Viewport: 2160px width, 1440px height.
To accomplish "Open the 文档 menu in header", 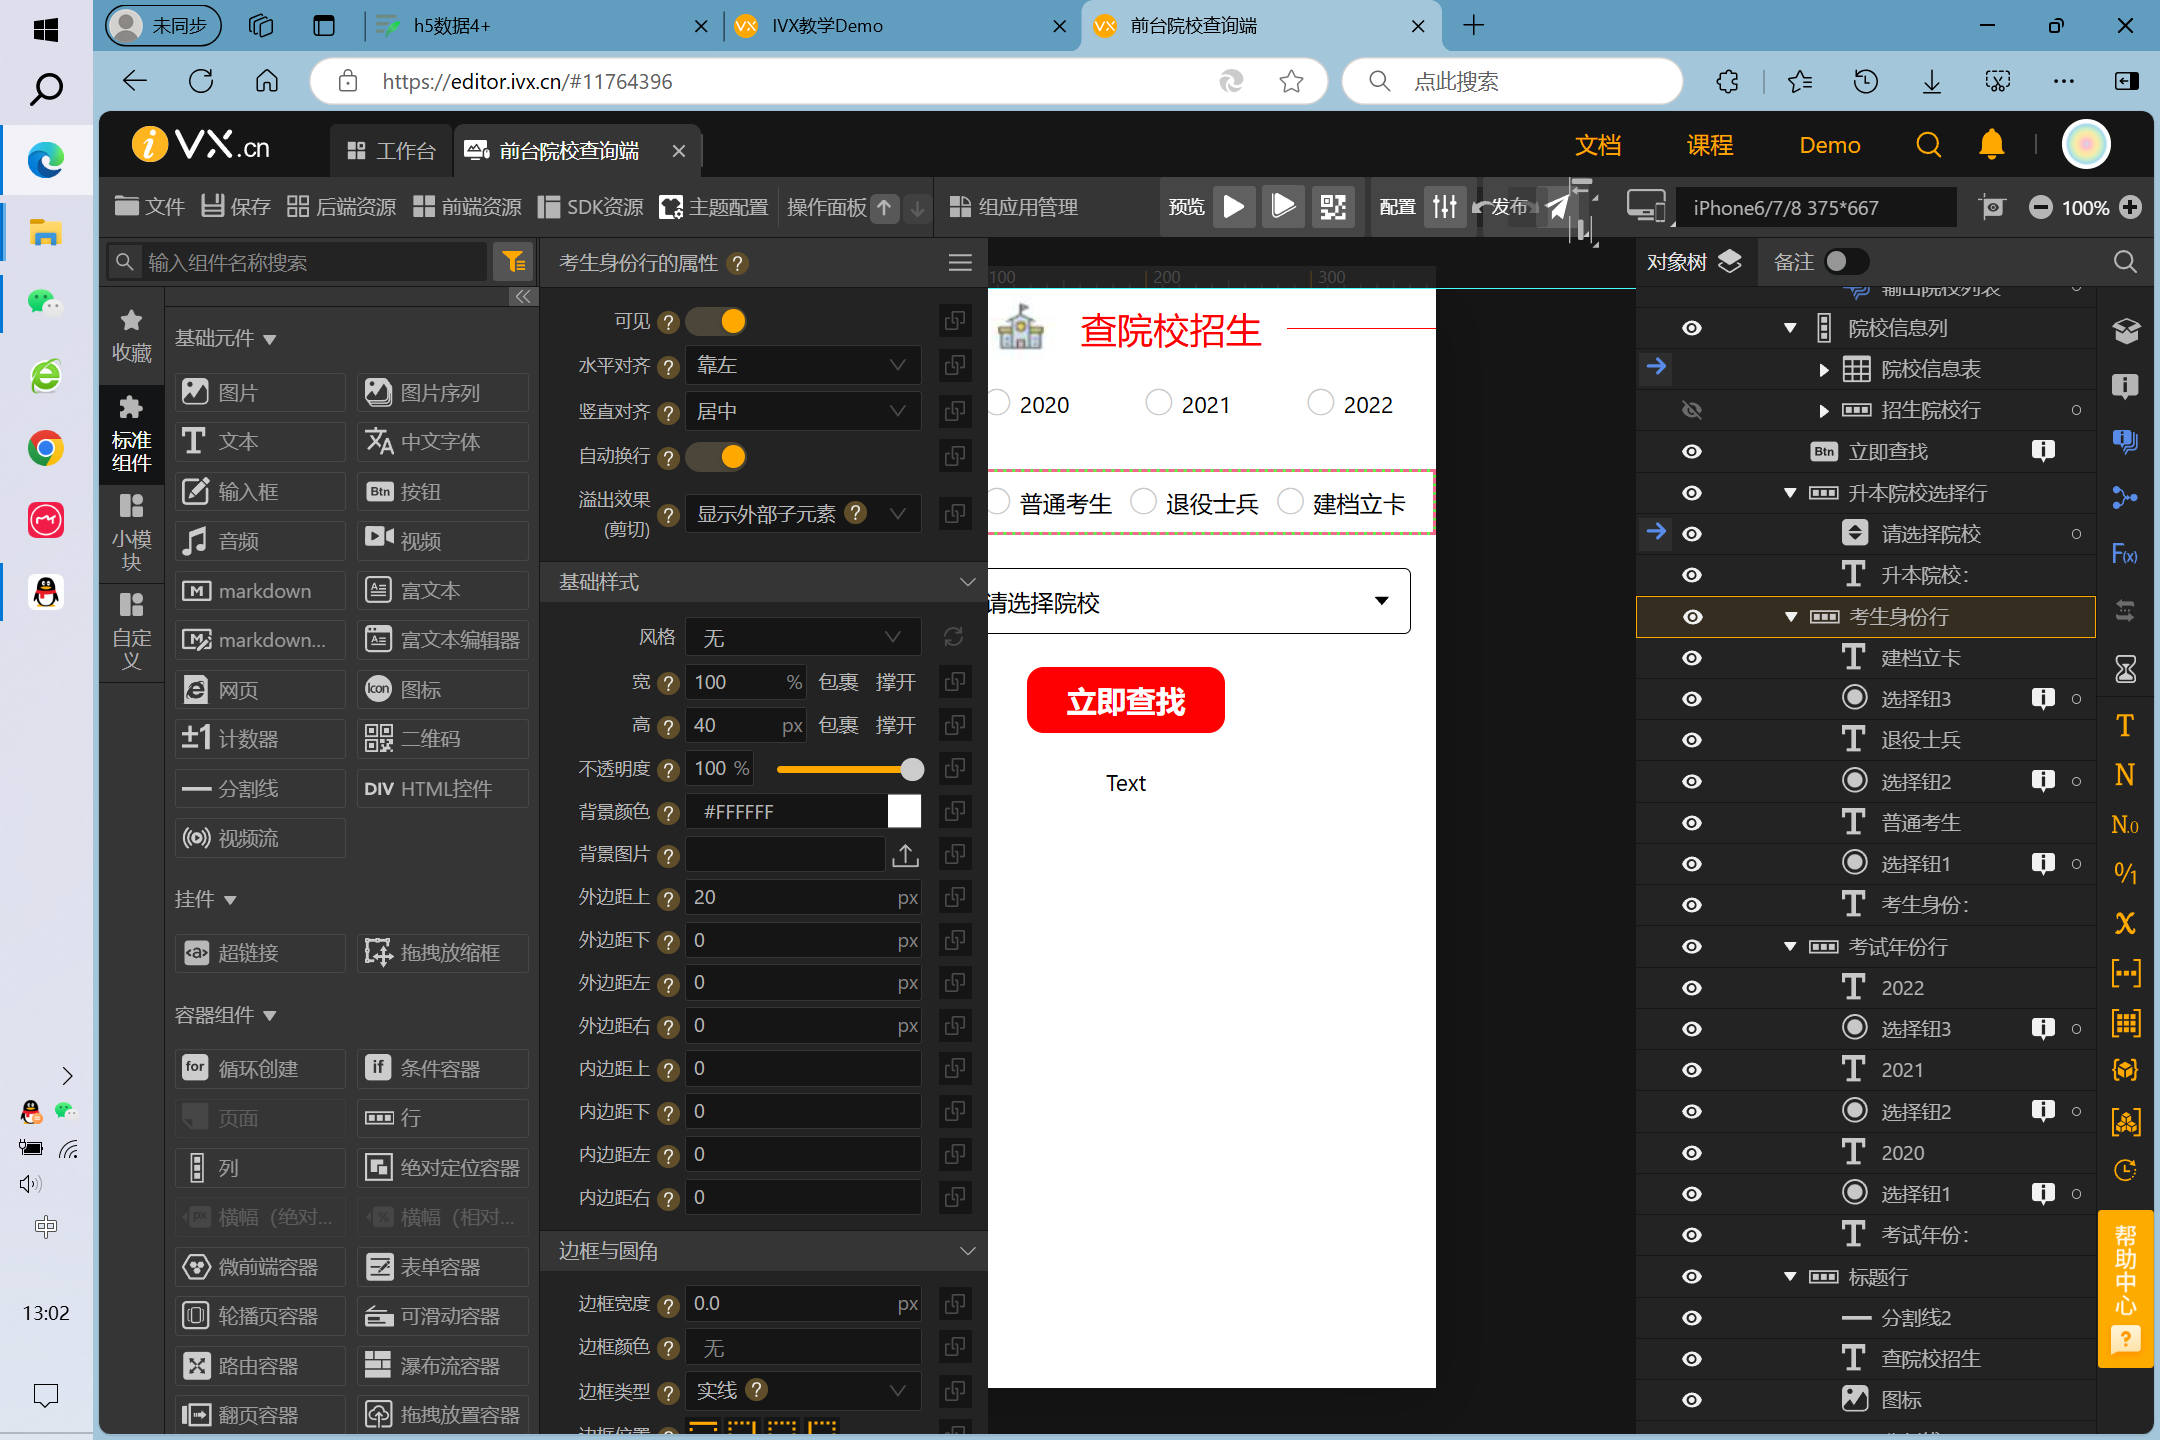I will point(1597,146).
